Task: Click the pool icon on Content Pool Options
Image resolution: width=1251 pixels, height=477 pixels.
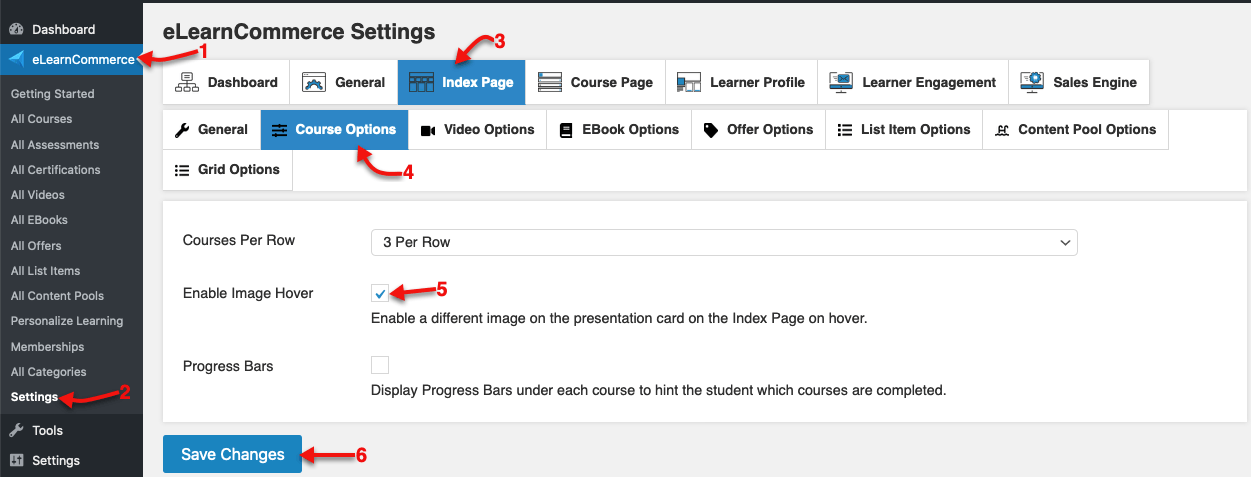Action: (x=1002, y=130)
